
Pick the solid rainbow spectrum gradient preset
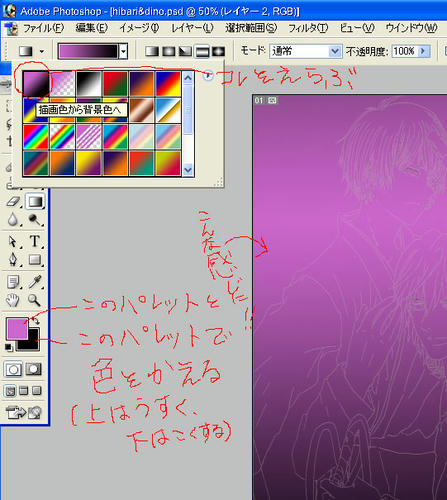36,137
